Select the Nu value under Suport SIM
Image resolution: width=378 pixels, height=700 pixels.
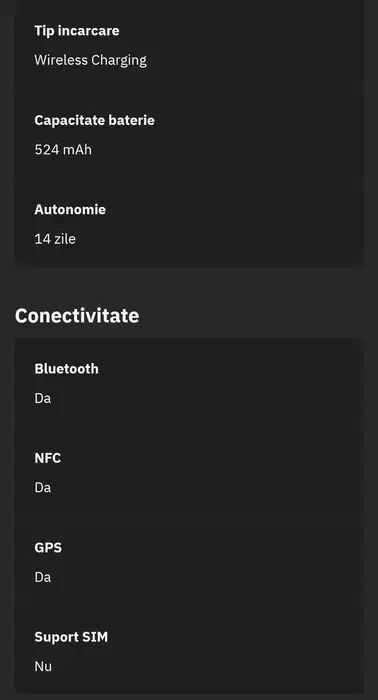(43, 667)
